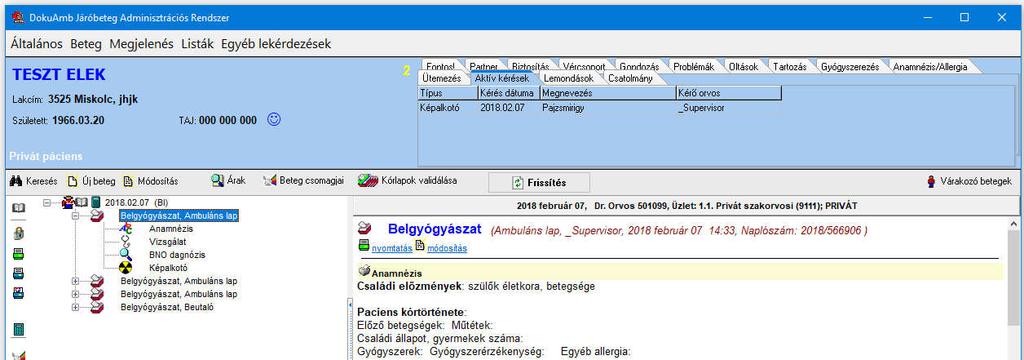The height and width of the screenshot is (360, 1024).
Task: Click the smiley face icon beside TAJ number
Action: [x=274, y=120]
